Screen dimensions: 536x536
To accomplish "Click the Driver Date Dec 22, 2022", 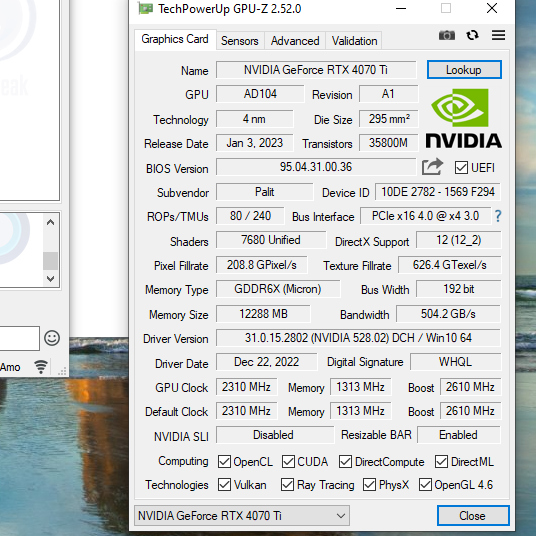I will tap(266, 362).
